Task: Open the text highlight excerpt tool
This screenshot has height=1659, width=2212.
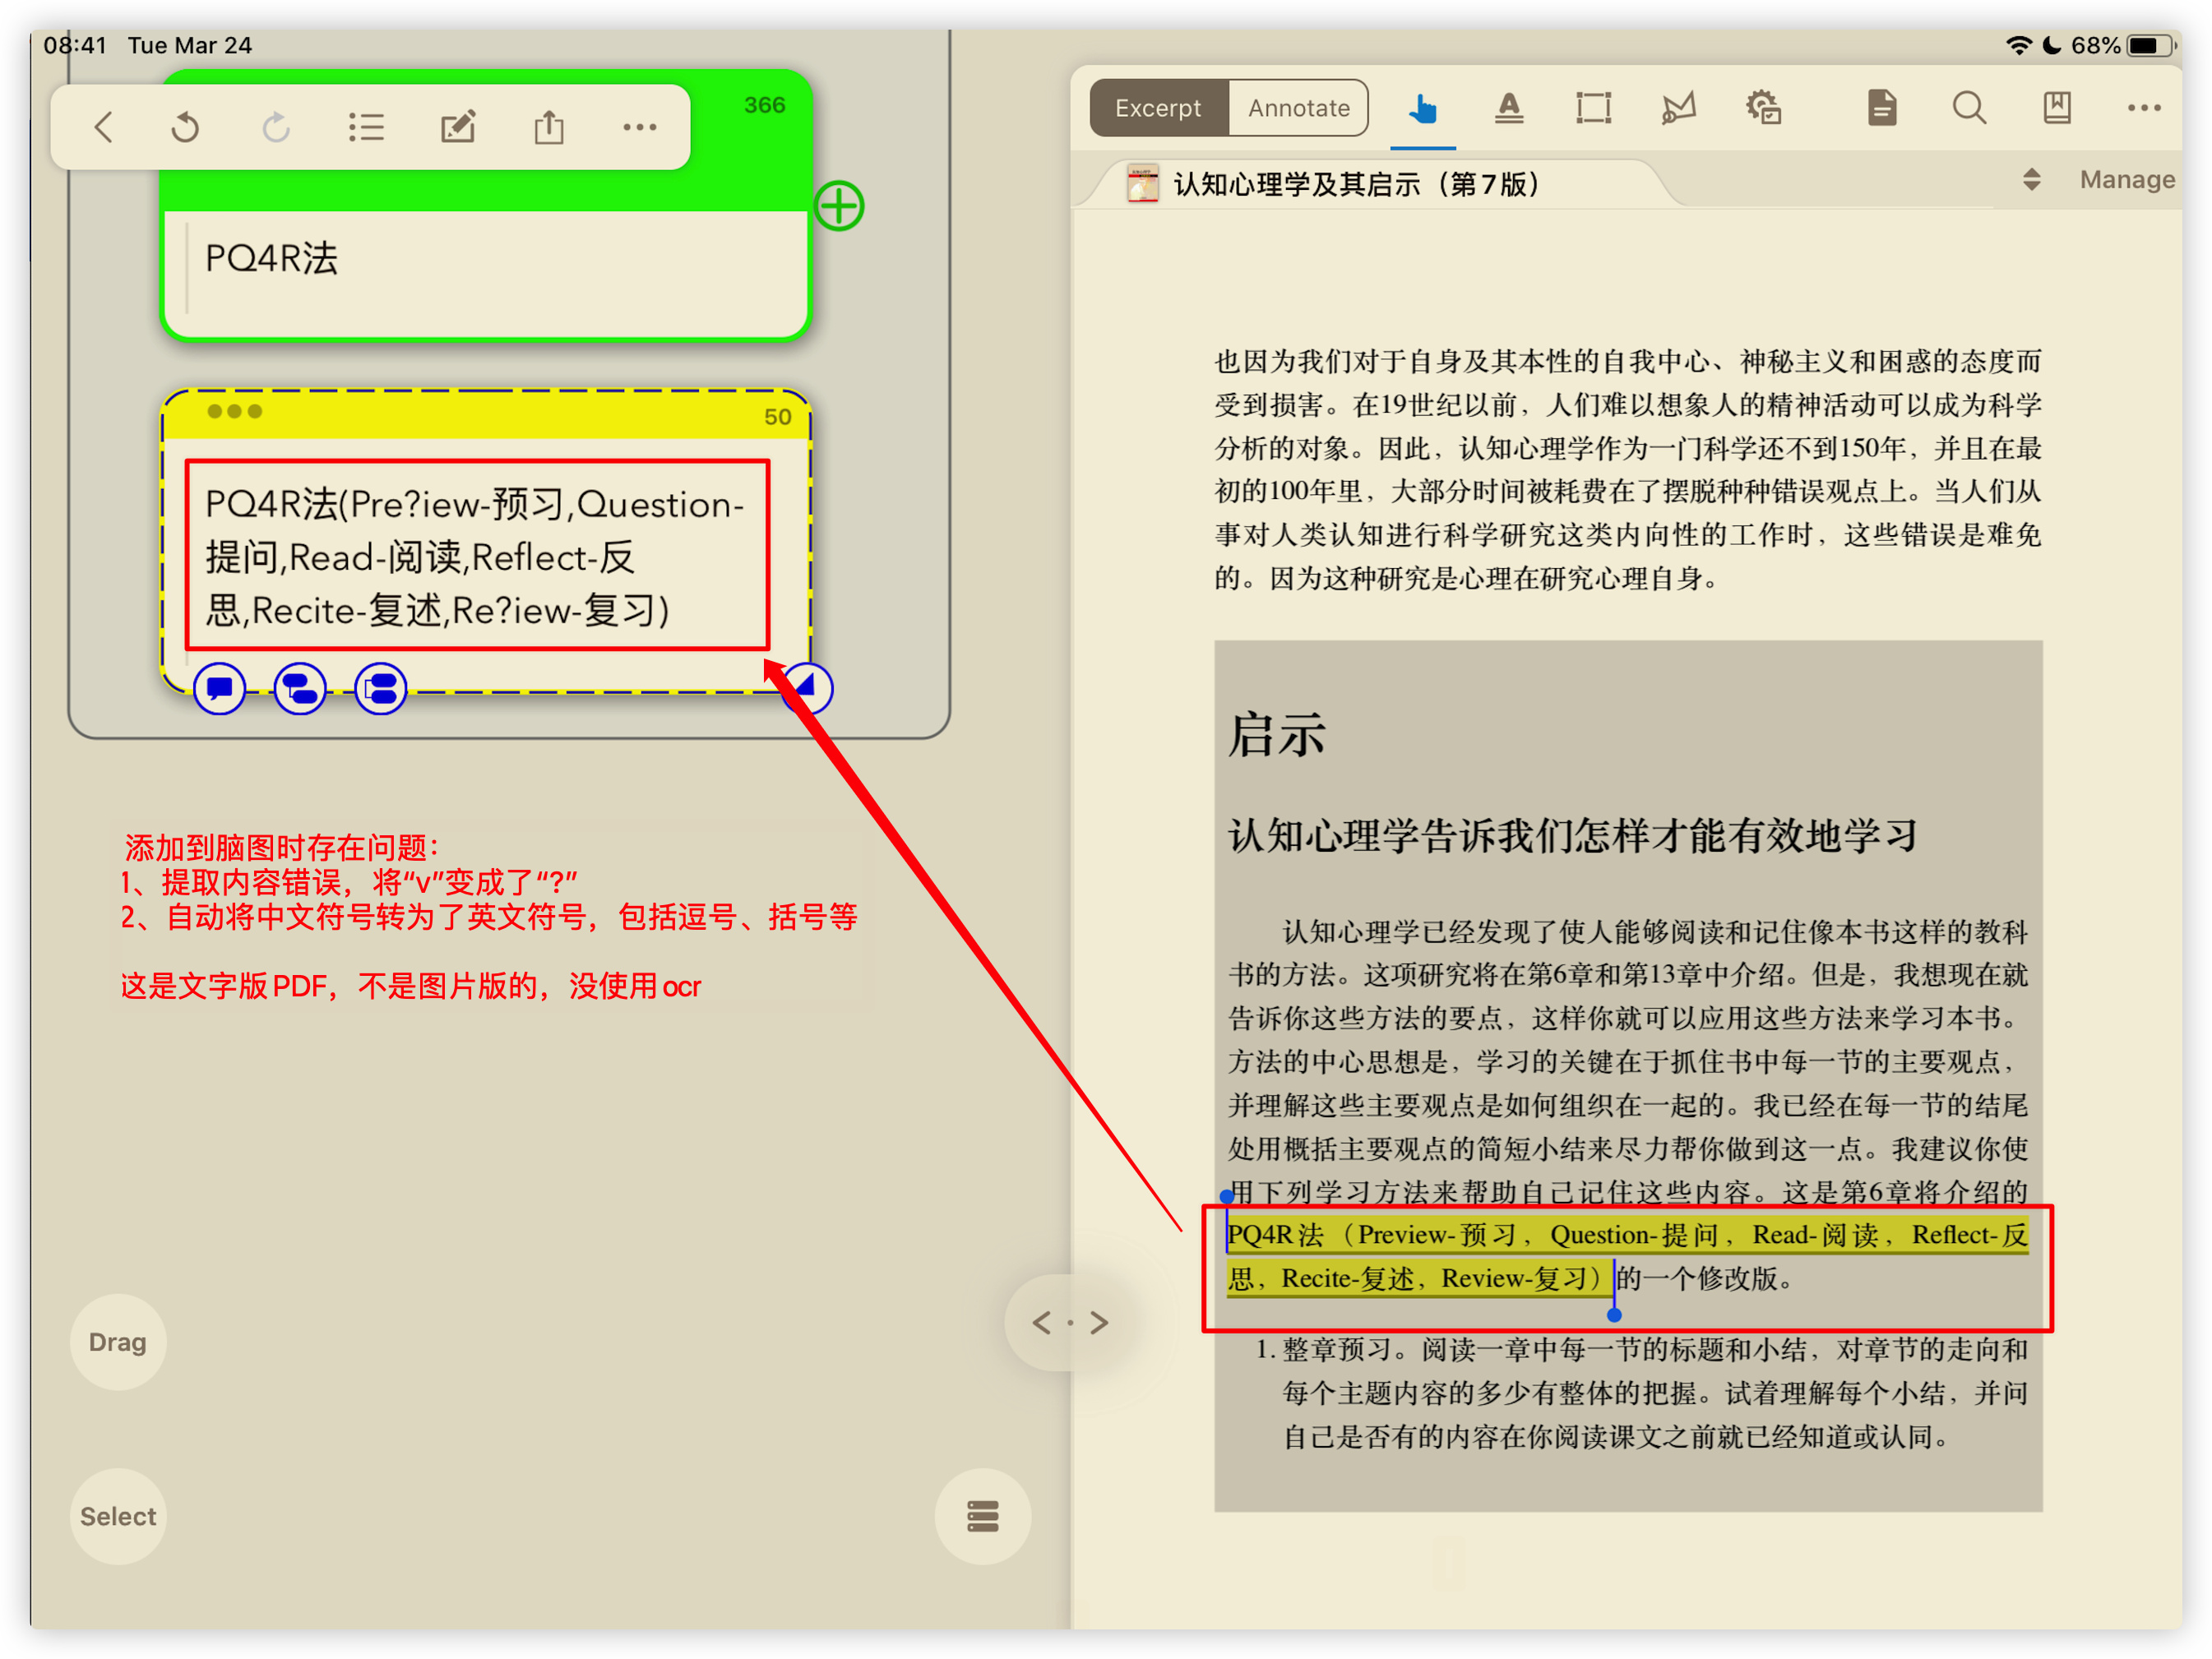Action: 1509,108
